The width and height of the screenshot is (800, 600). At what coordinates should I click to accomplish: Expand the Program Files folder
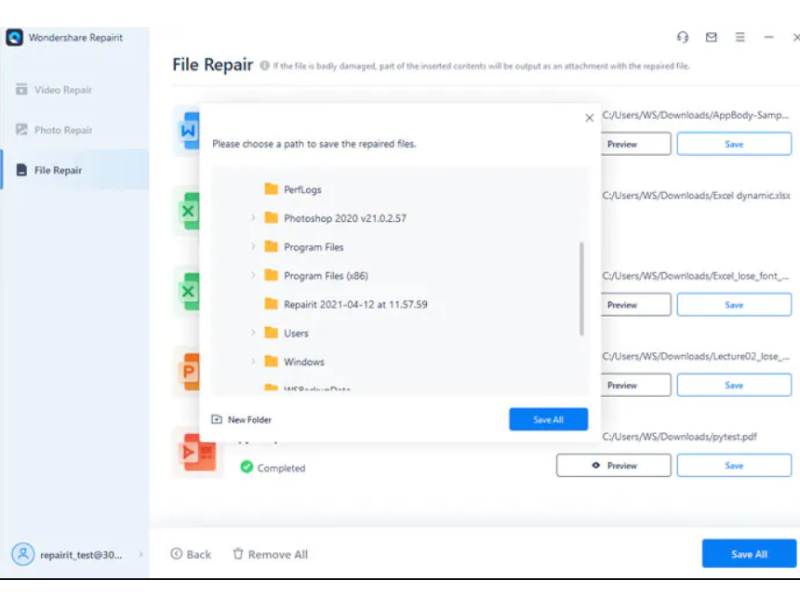click(x=253, y=246)
